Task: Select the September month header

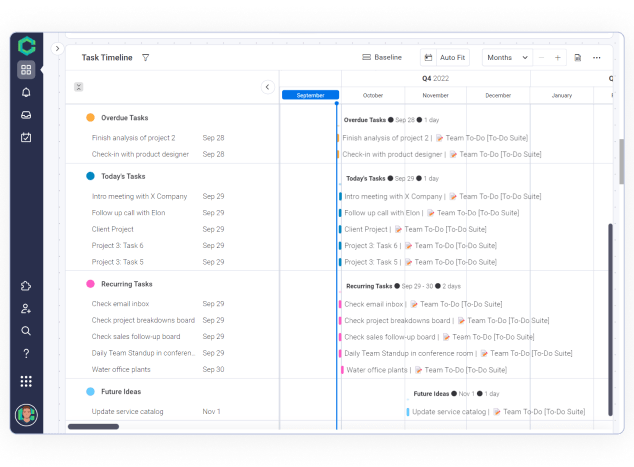Action: (311, 95)
